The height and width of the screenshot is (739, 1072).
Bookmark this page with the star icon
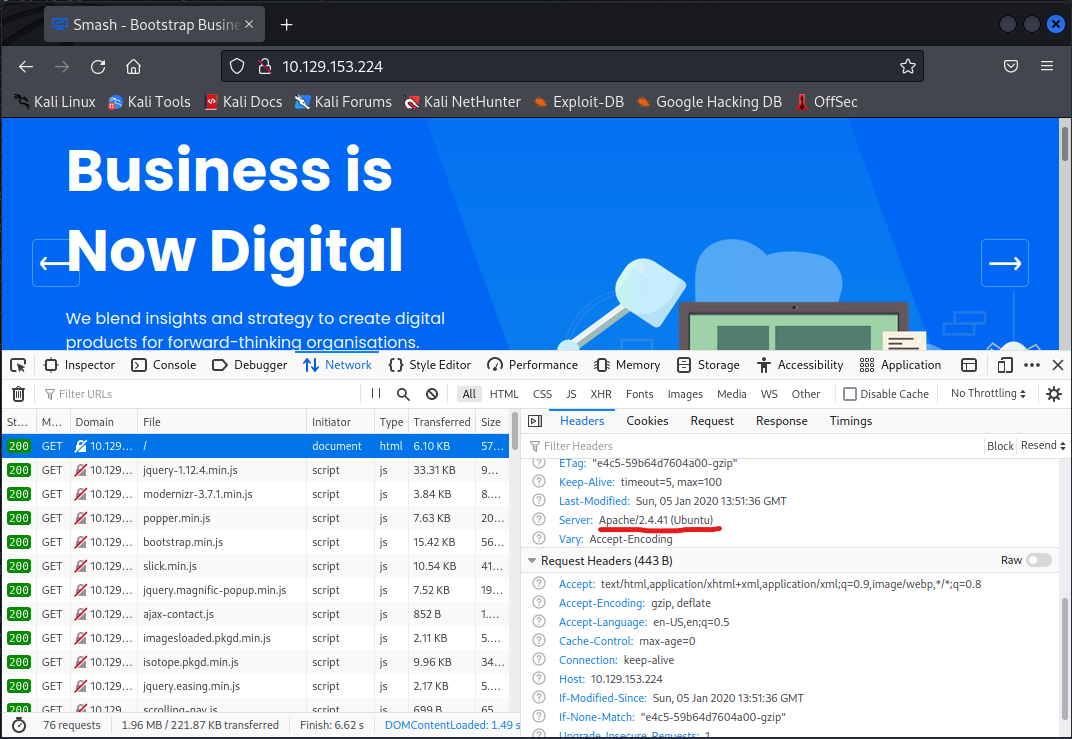tap(907, 66)
